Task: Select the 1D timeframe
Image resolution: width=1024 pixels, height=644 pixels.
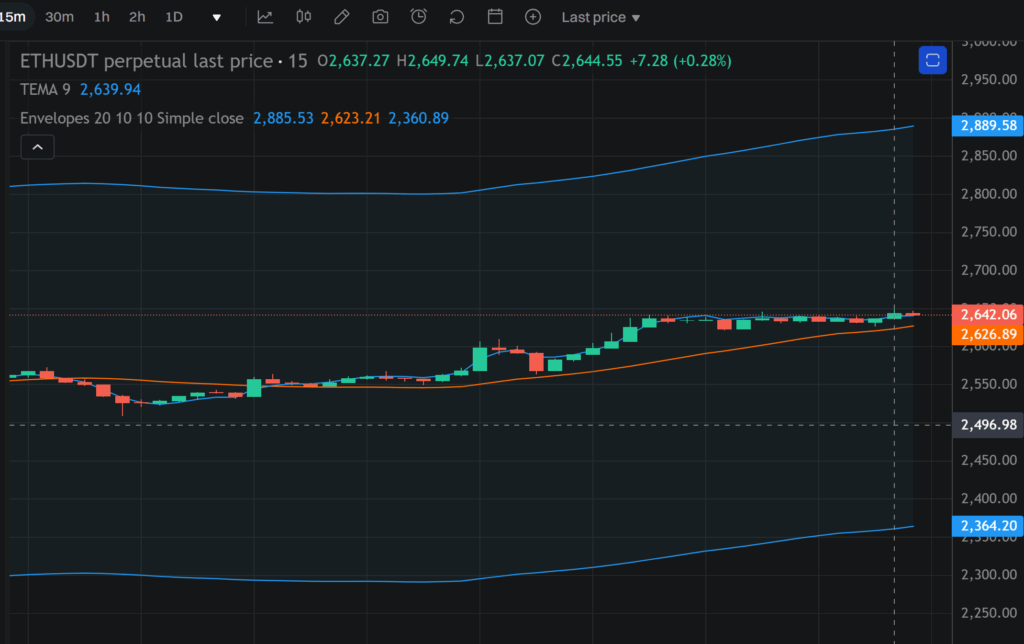Action: click(174, 17)
